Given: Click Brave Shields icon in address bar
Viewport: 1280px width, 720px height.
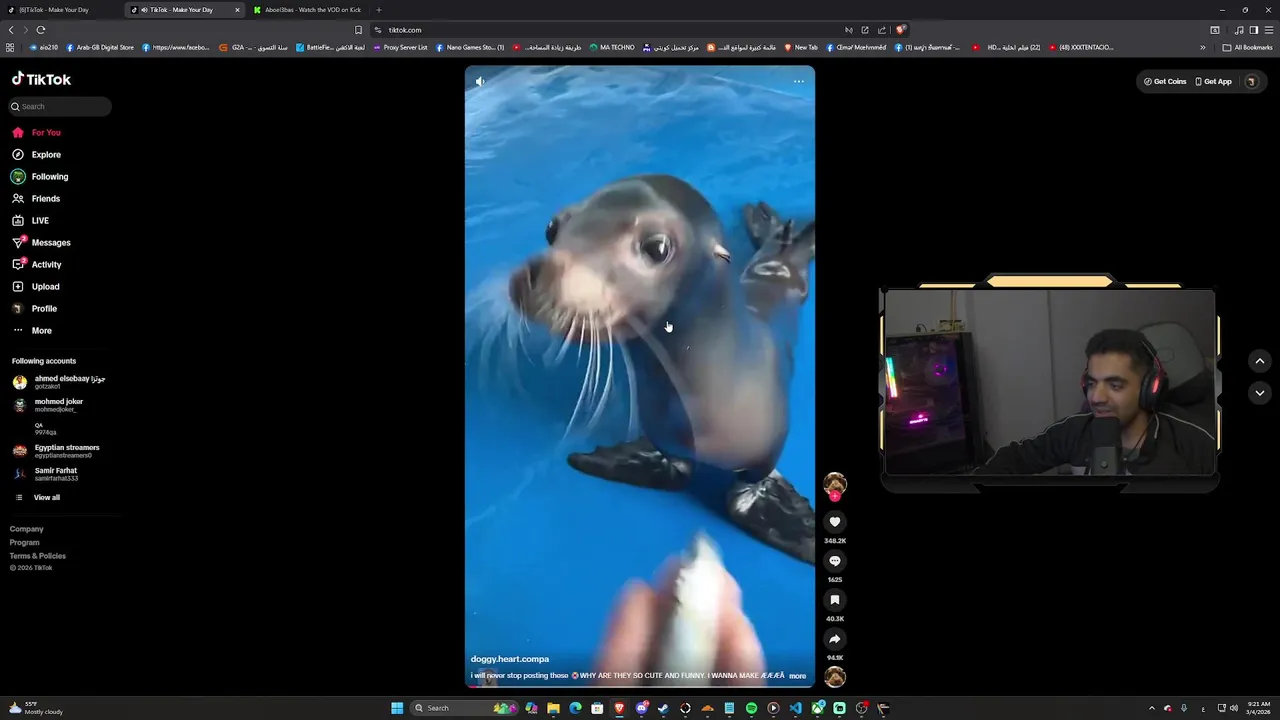Looking at the screenshot, I should pyautogui.click(x=900, y=30).
